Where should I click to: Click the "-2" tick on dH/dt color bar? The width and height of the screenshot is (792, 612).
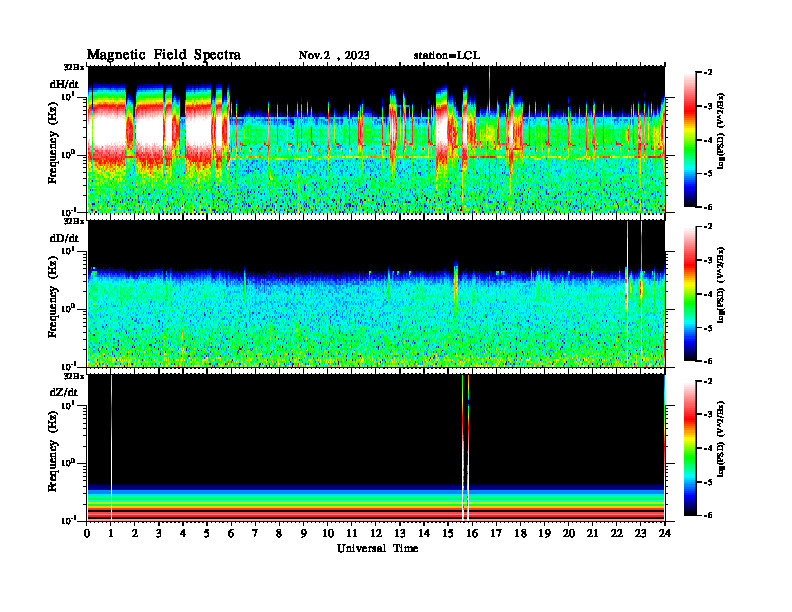point(708,73)
